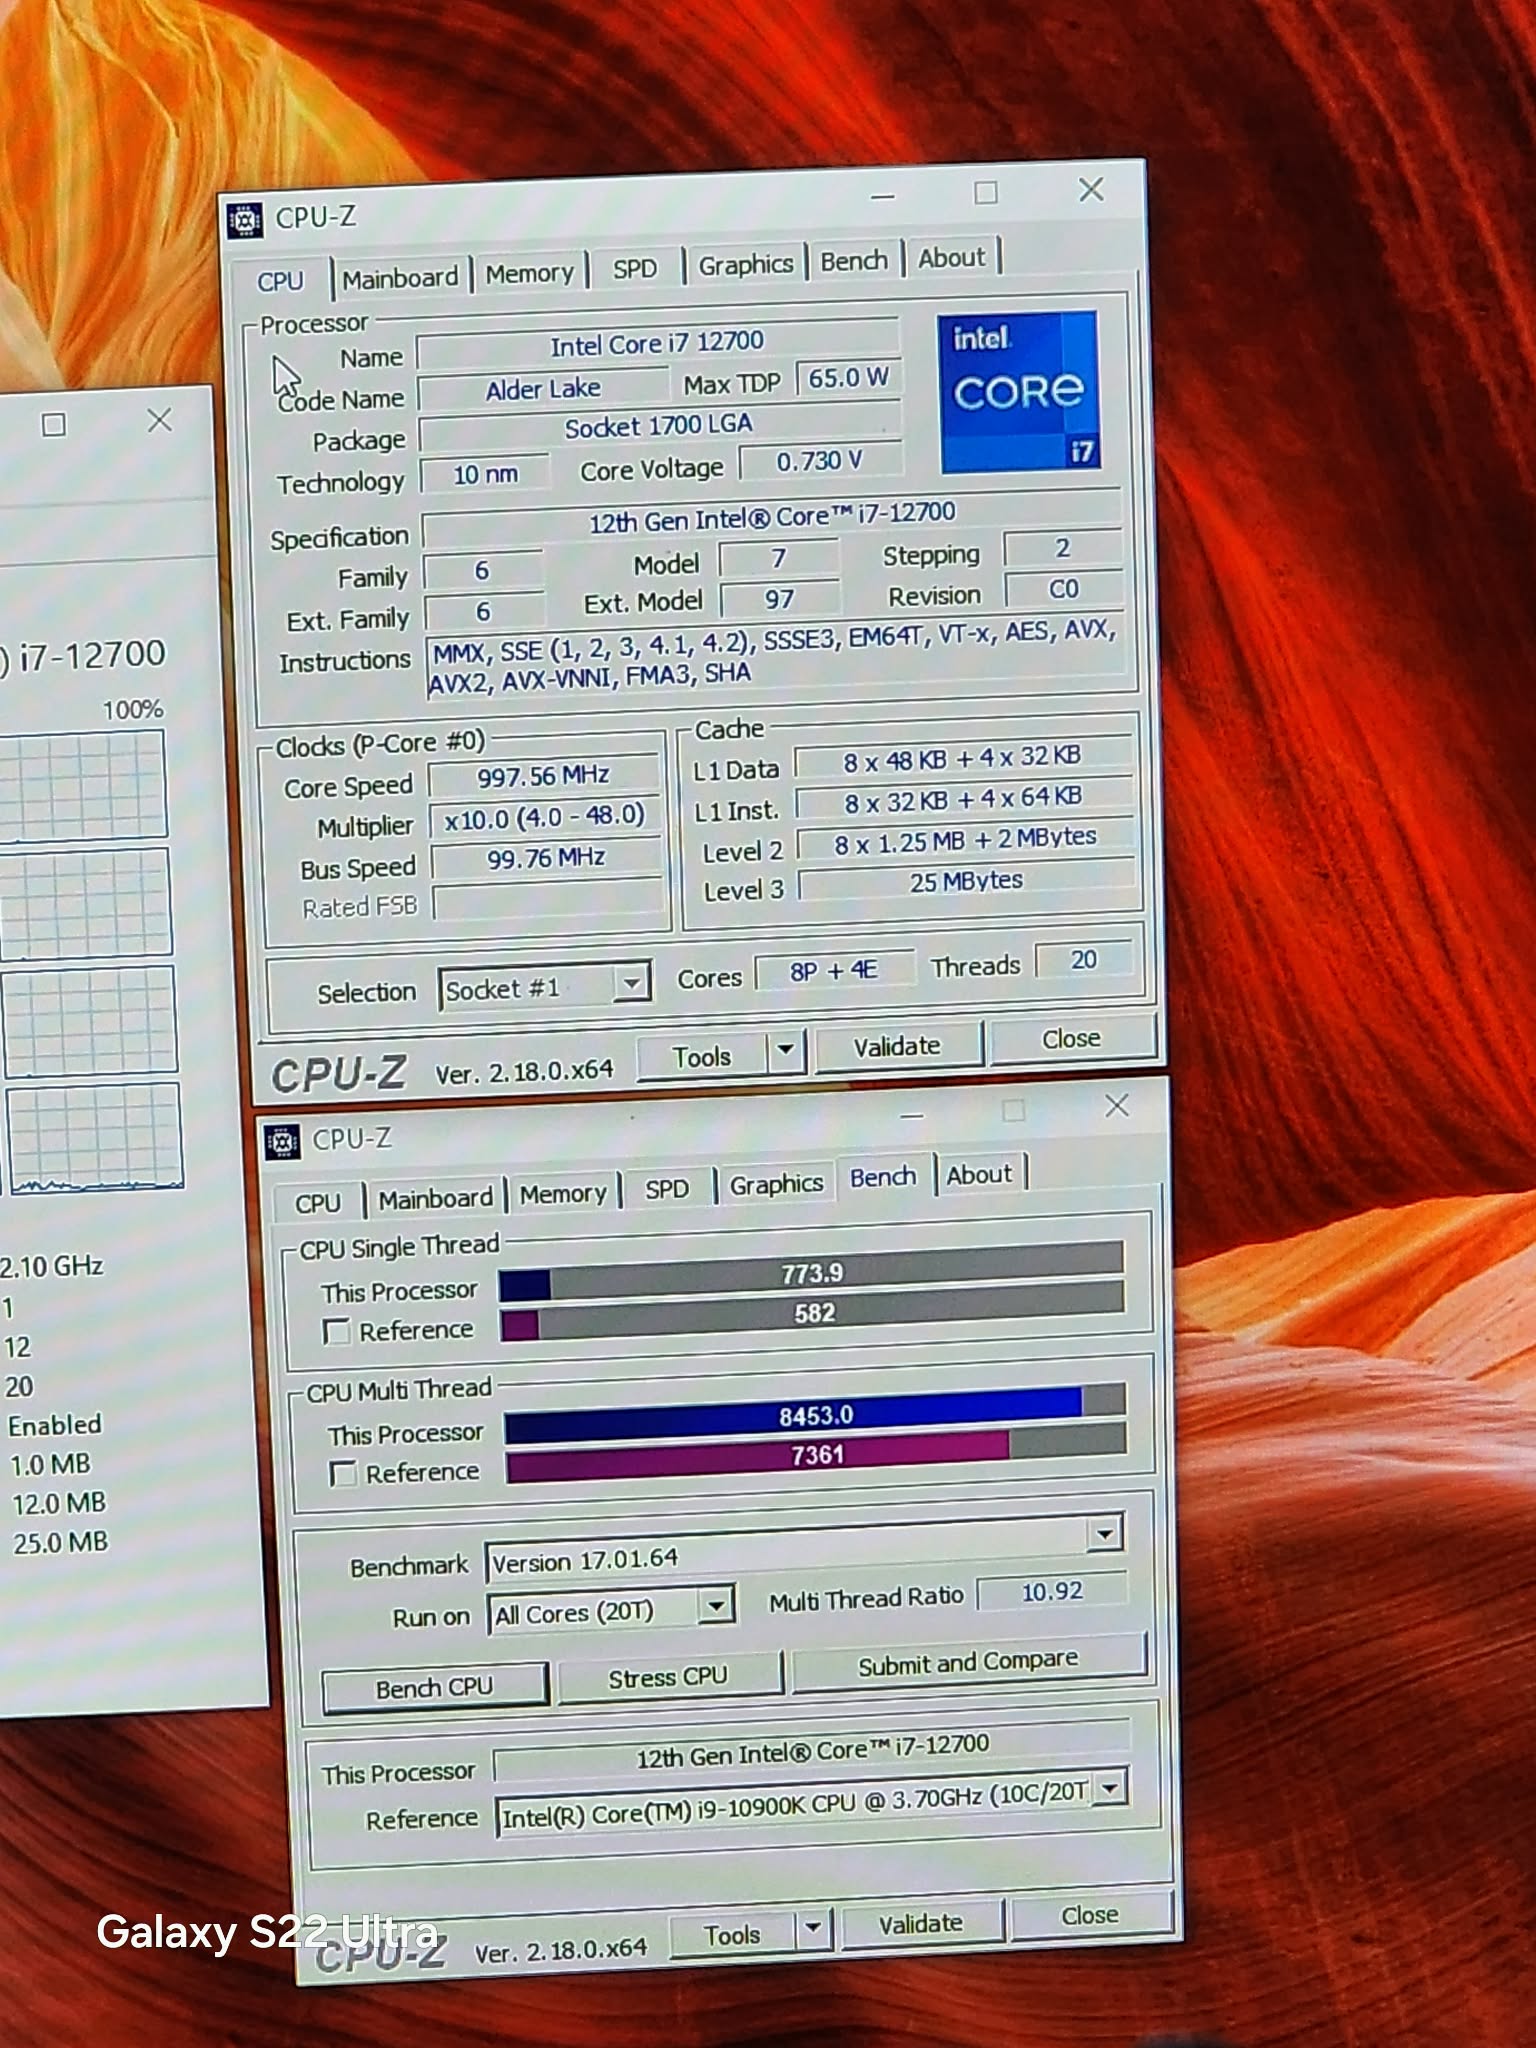The height and width of the screenshot is (2048, 1536).
Task: Click the CPU-Z icon in upper window title bar
Action: [245, 220]
